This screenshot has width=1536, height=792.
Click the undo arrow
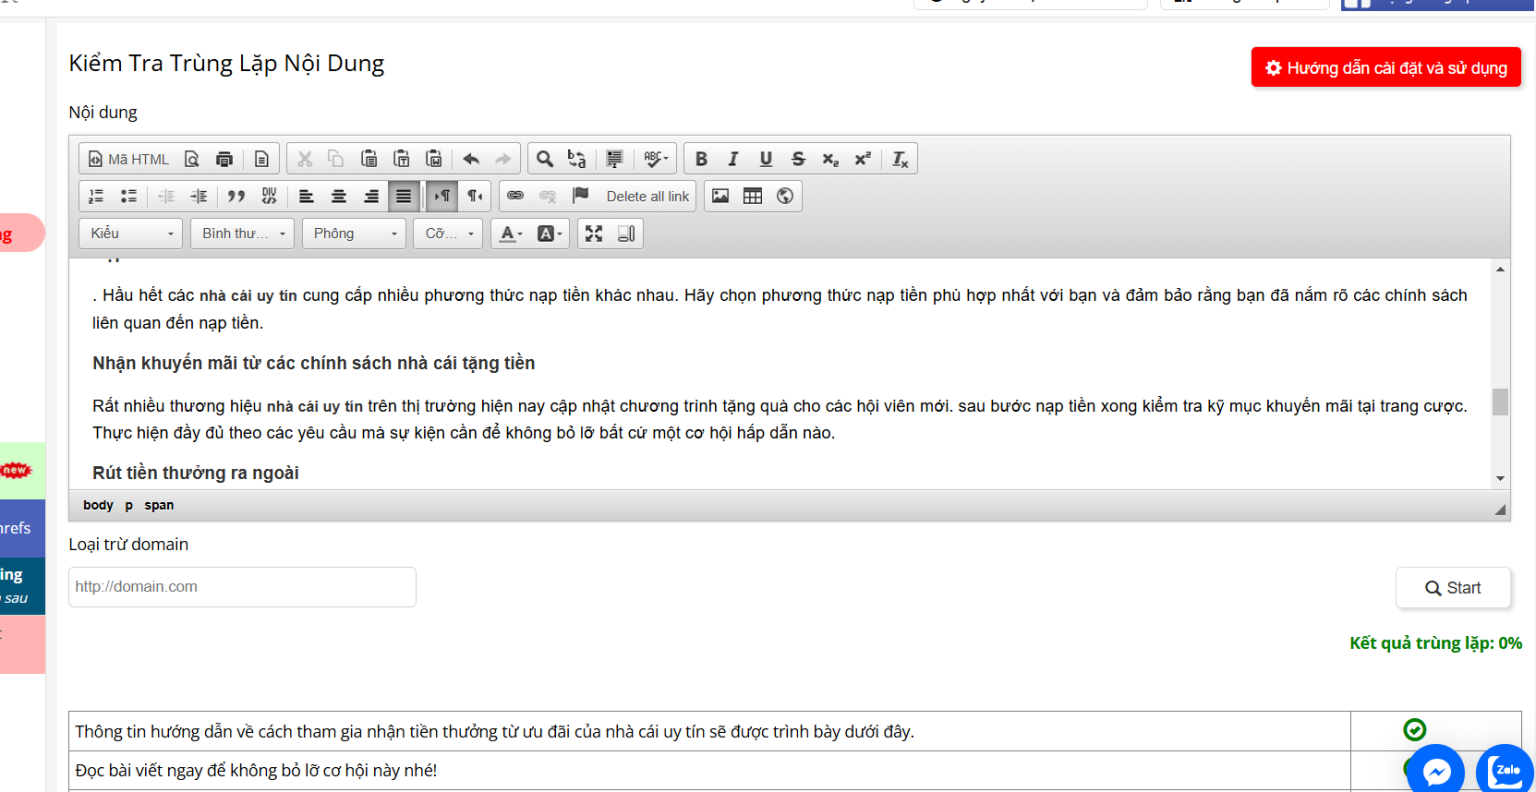[471, 159]
